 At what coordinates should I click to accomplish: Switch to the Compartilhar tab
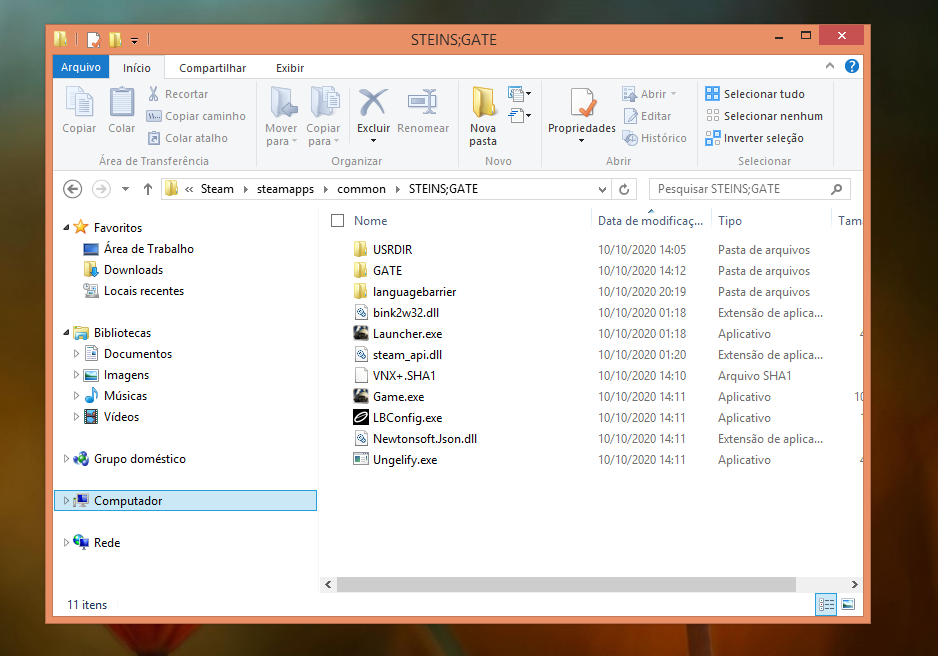pyautogui.click(x=212, y=68)
